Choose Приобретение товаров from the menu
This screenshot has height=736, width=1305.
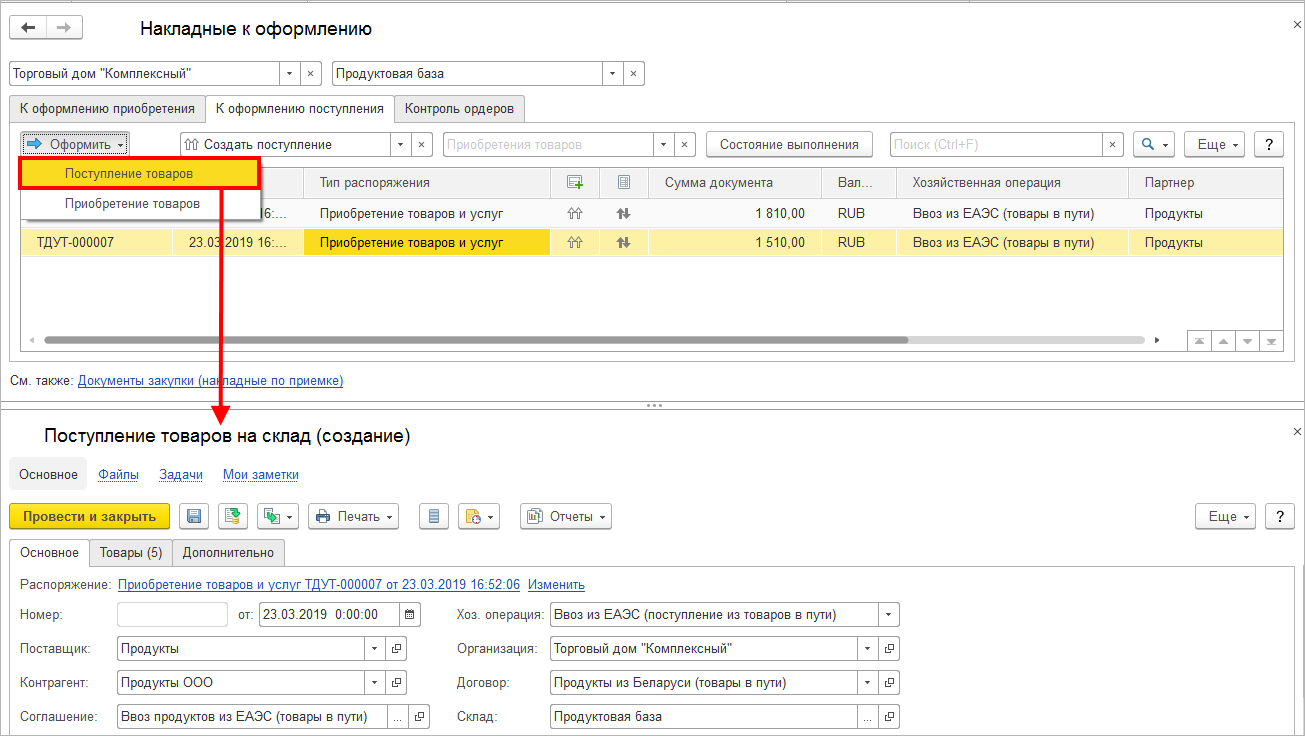[139, 203]
